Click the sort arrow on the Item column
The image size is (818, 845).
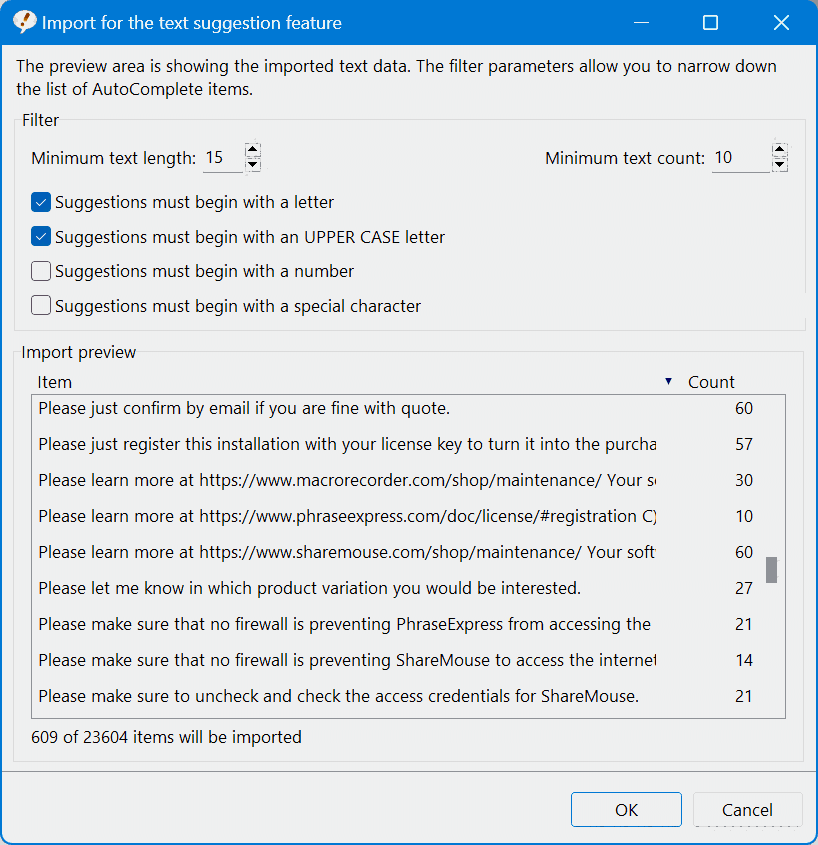667,382
